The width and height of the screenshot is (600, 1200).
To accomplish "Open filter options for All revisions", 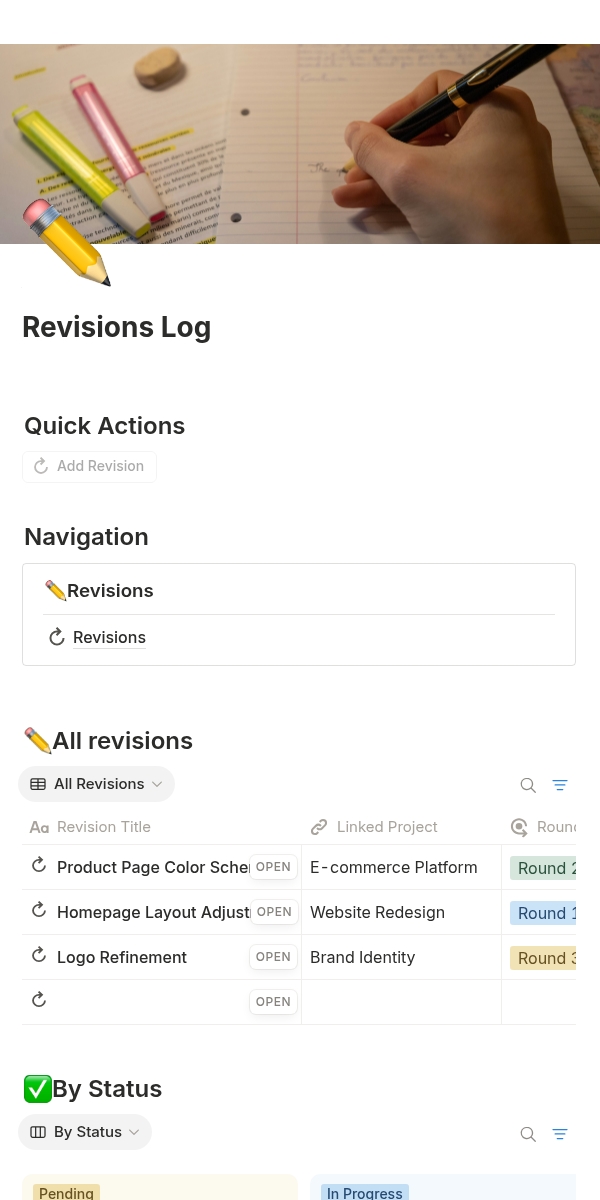I will pyautogui.click(x=560, y=786).
